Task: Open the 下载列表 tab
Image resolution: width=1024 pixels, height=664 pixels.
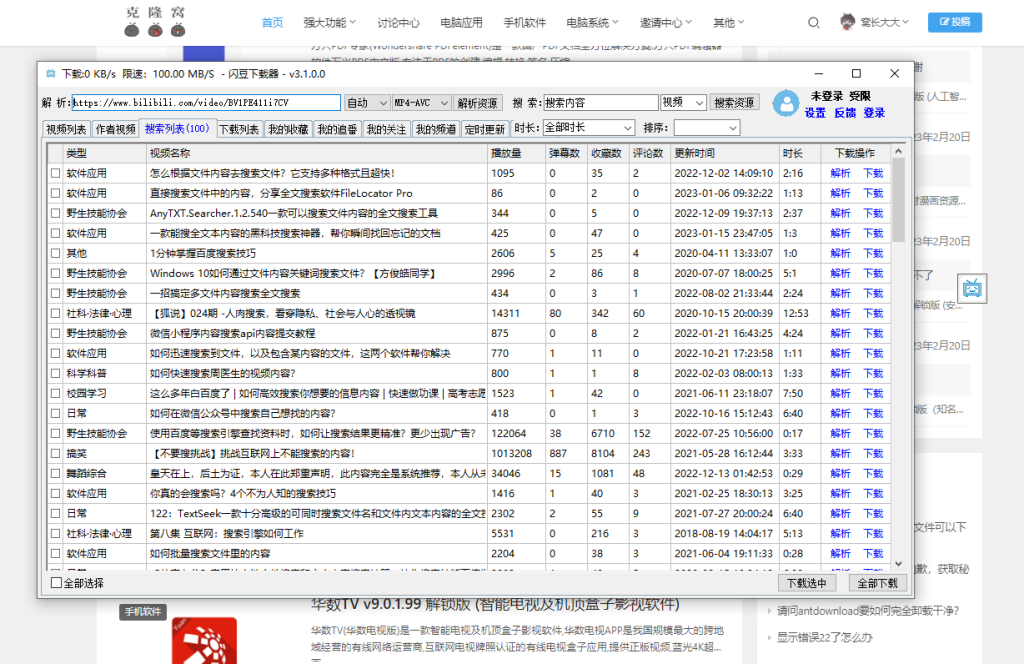Action: tap(239, 129)
